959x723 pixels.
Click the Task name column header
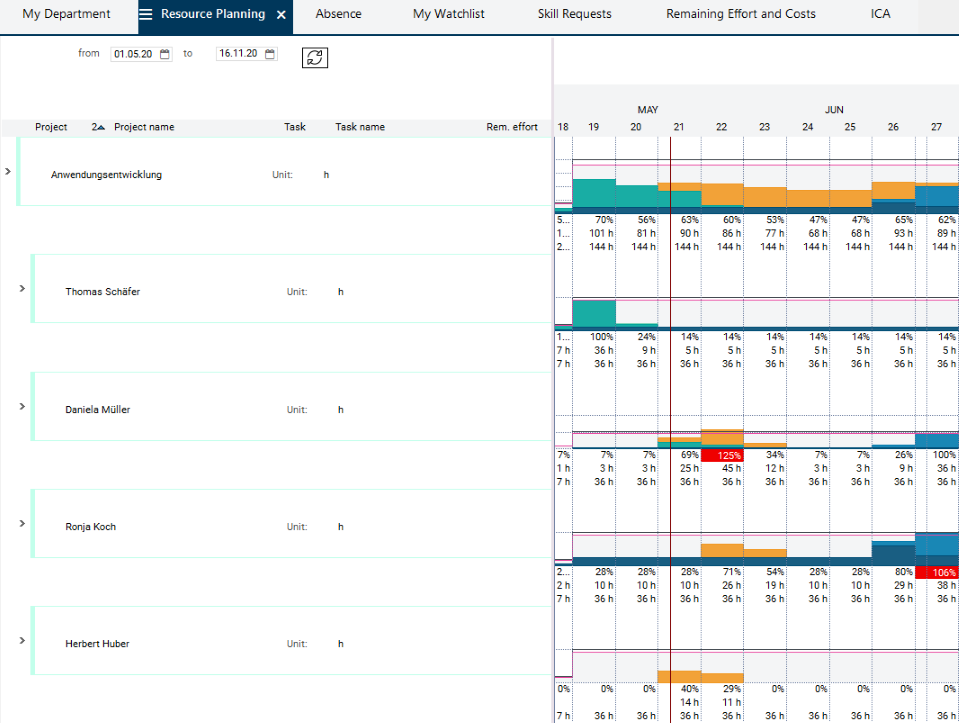(360, 127)
